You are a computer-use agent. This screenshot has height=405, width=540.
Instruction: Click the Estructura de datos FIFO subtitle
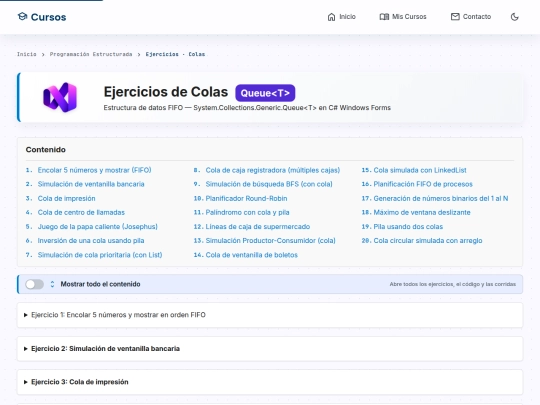click(x=247, y=108)
